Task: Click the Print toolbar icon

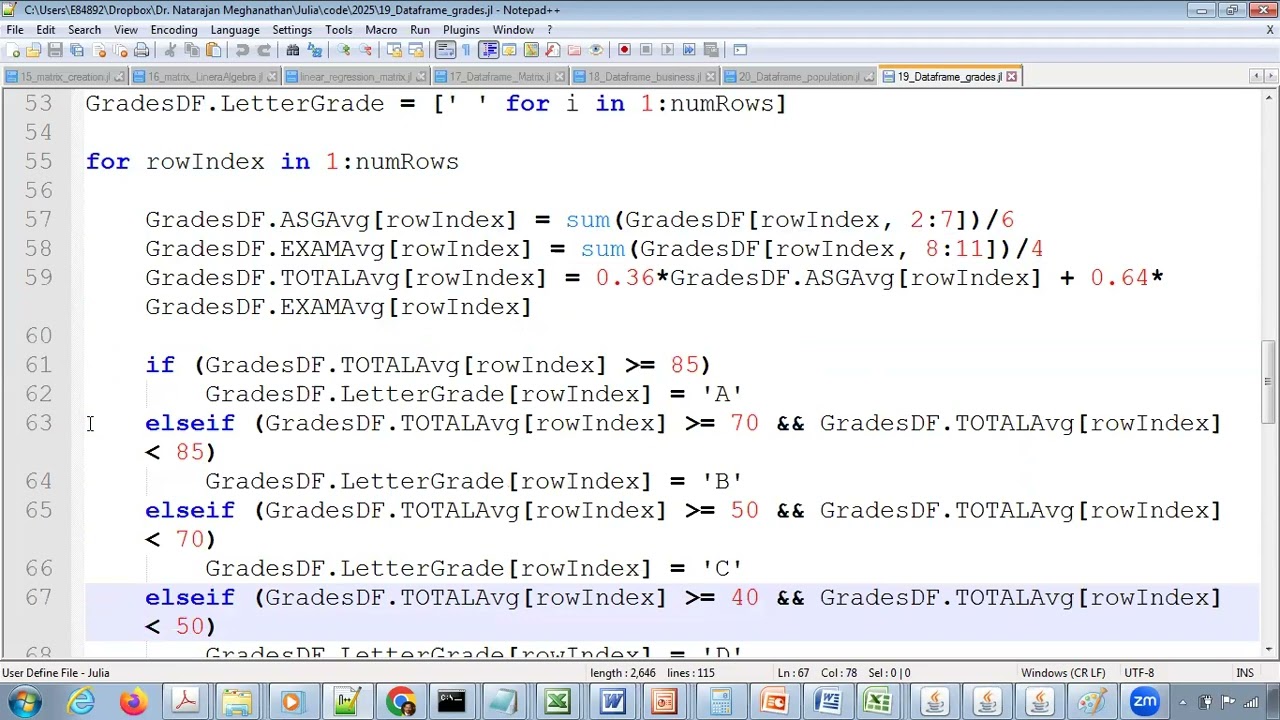Action: click(141, 50)
